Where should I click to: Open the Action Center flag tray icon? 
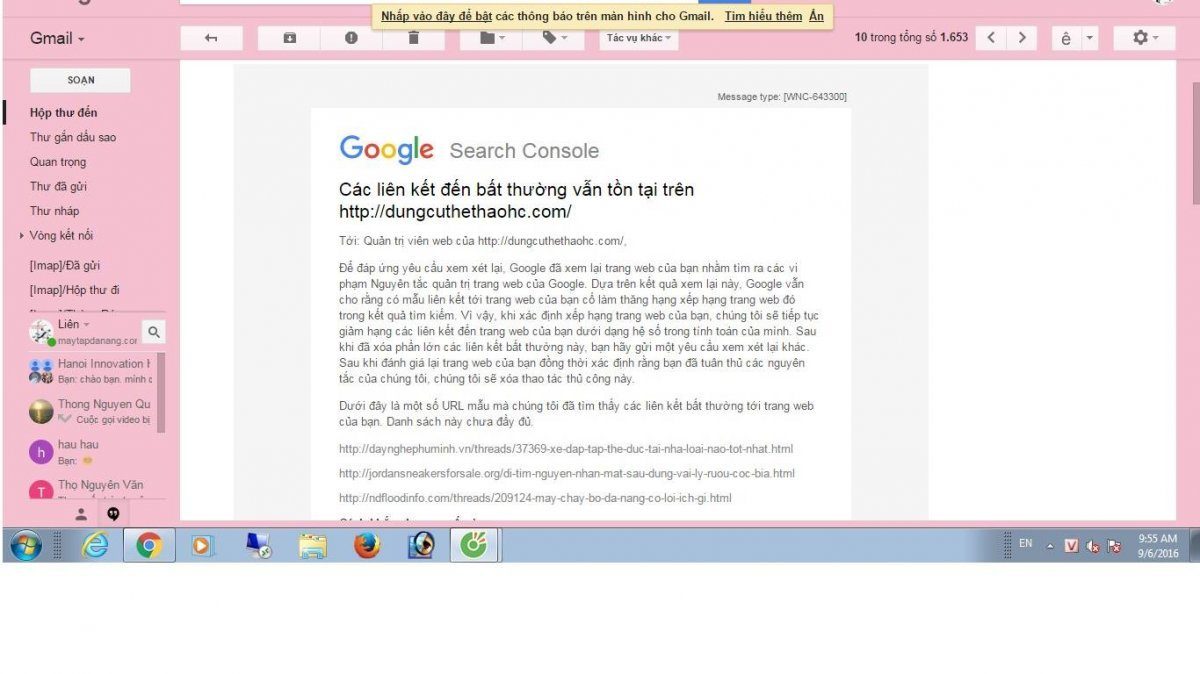coord(1115,546)
